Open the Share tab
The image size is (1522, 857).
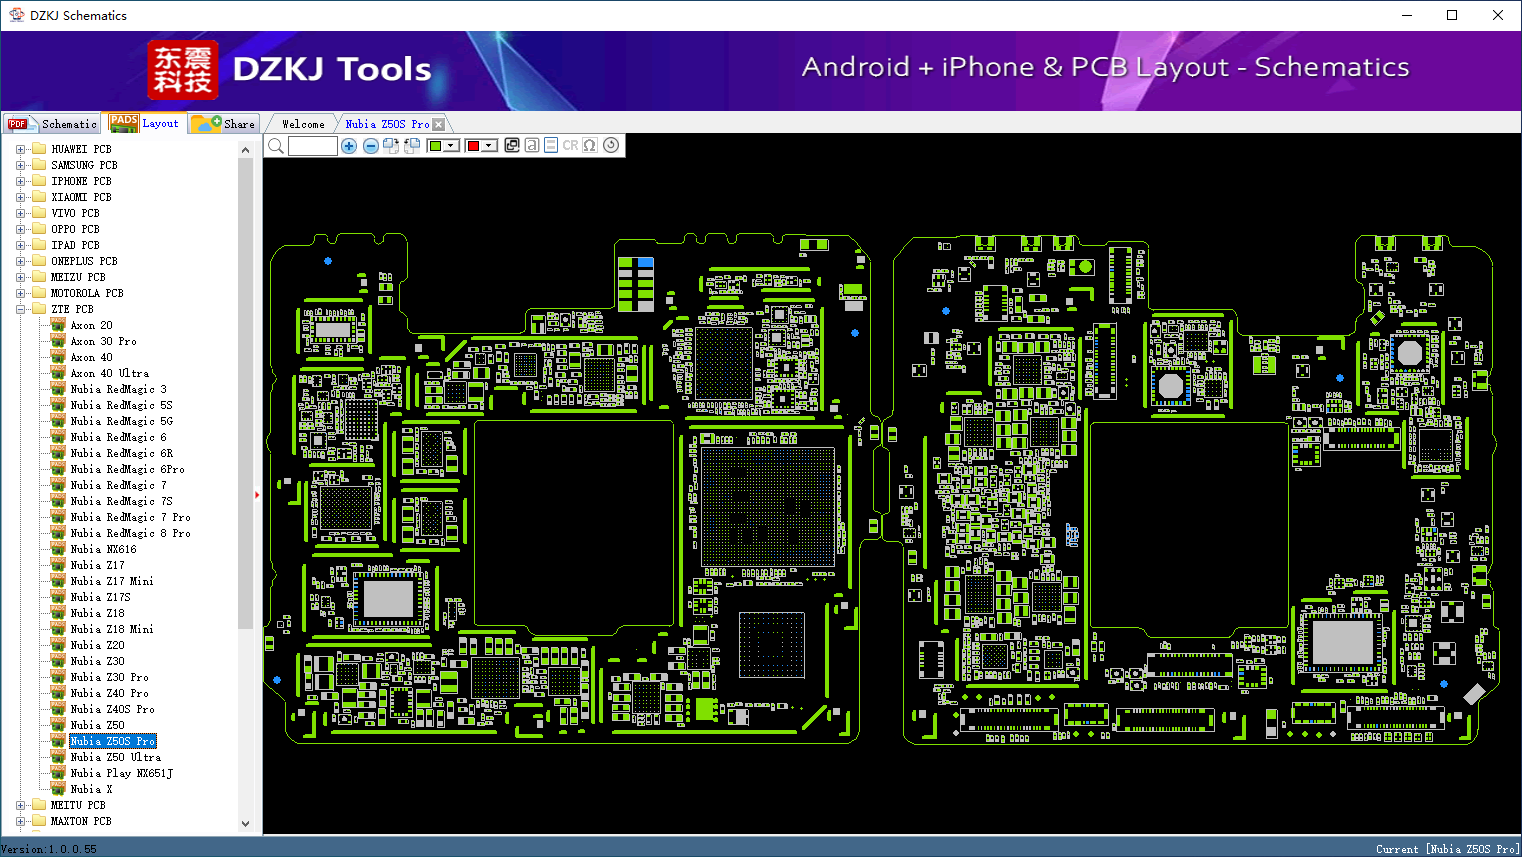pos(224,123)
